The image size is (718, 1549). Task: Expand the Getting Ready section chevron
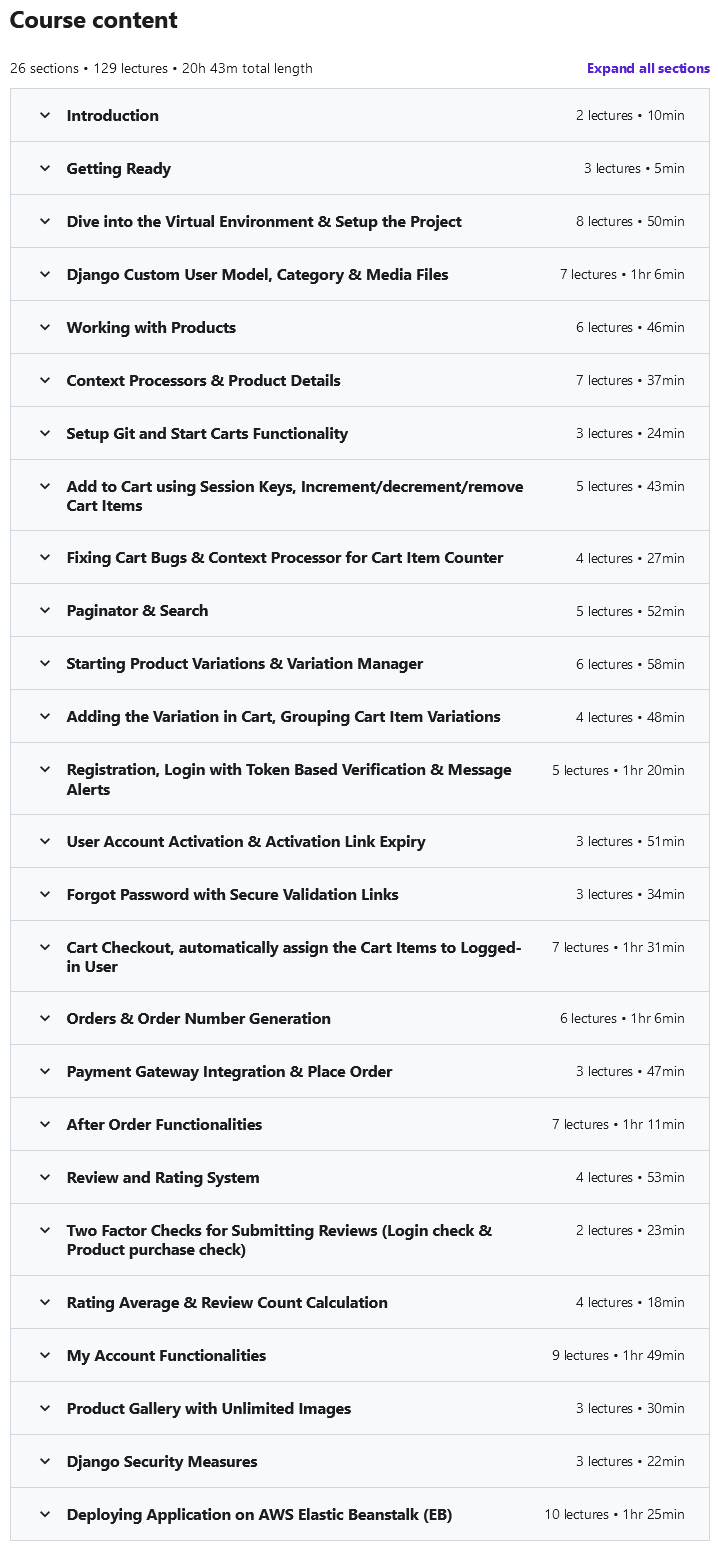[45, 169]
